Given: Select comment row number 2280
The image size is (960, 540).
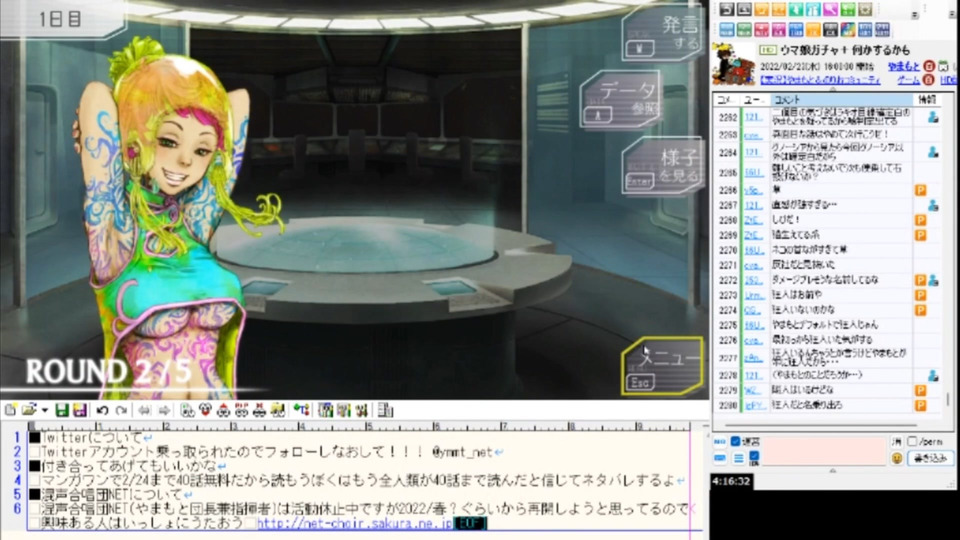Looking at the screenshot, I should [x=827, y=405].
